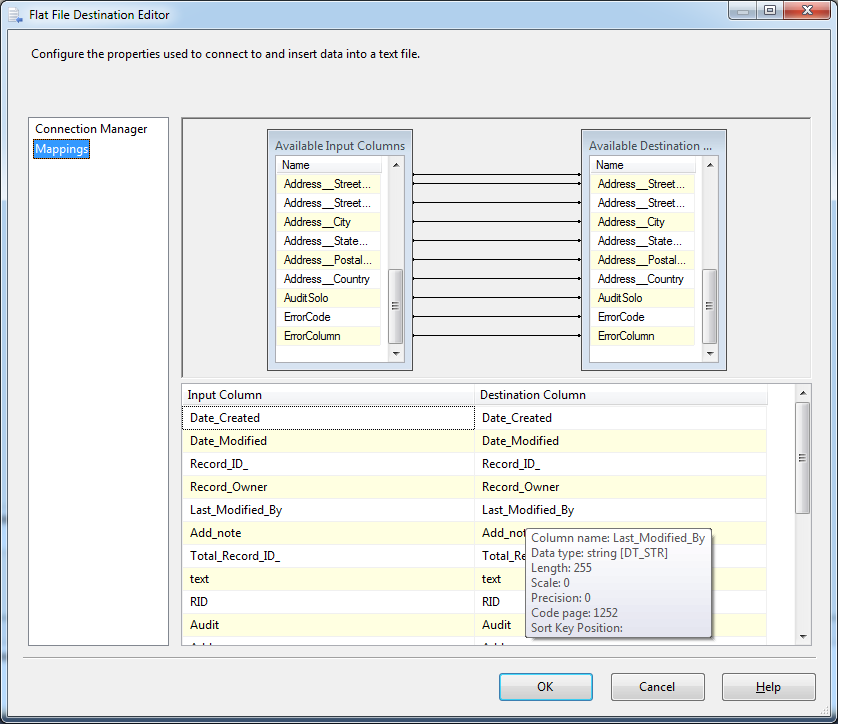Click the RID cell under Destination Column
The width and height of the screenshot is (841, 727).
coord(500,603)
